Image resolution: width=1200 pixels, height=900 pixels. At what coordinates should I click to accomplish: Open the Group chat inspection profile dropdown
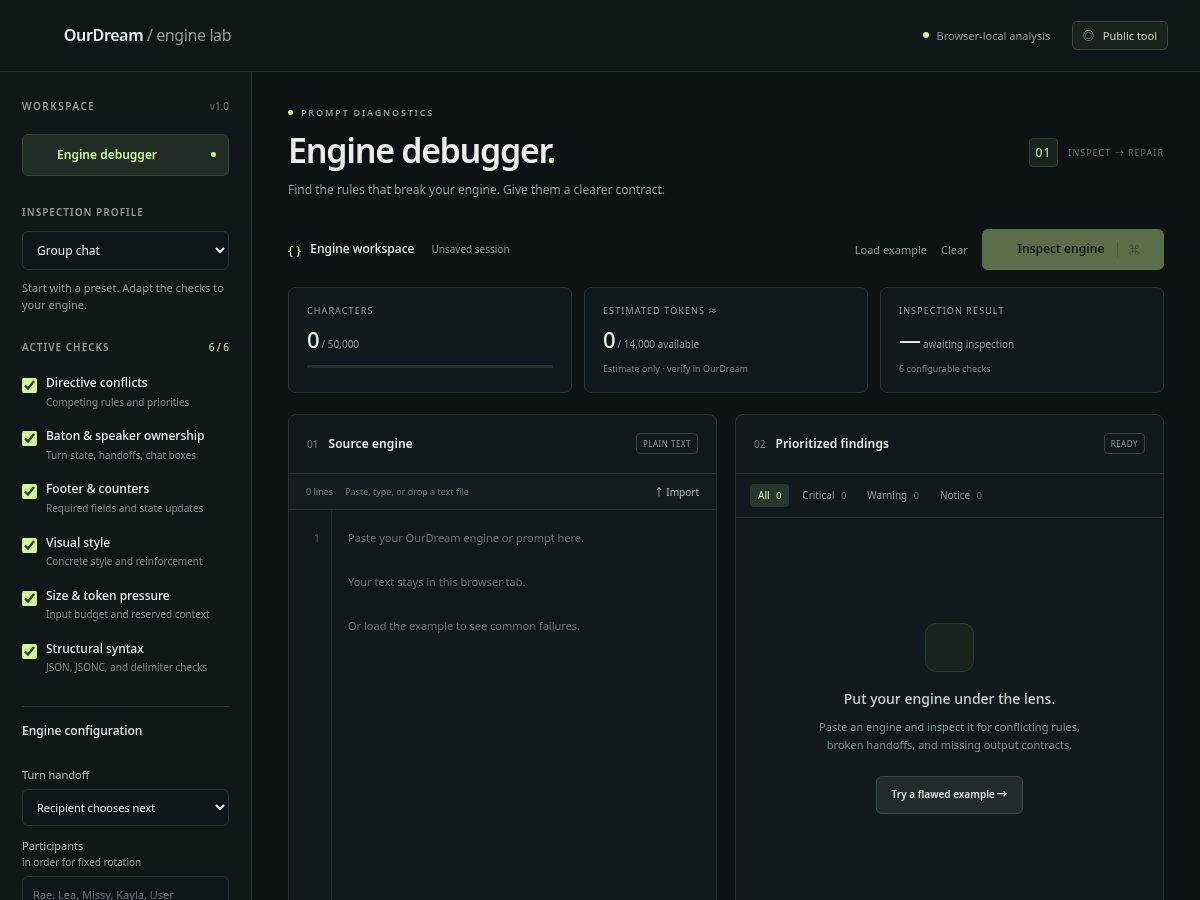125,250
